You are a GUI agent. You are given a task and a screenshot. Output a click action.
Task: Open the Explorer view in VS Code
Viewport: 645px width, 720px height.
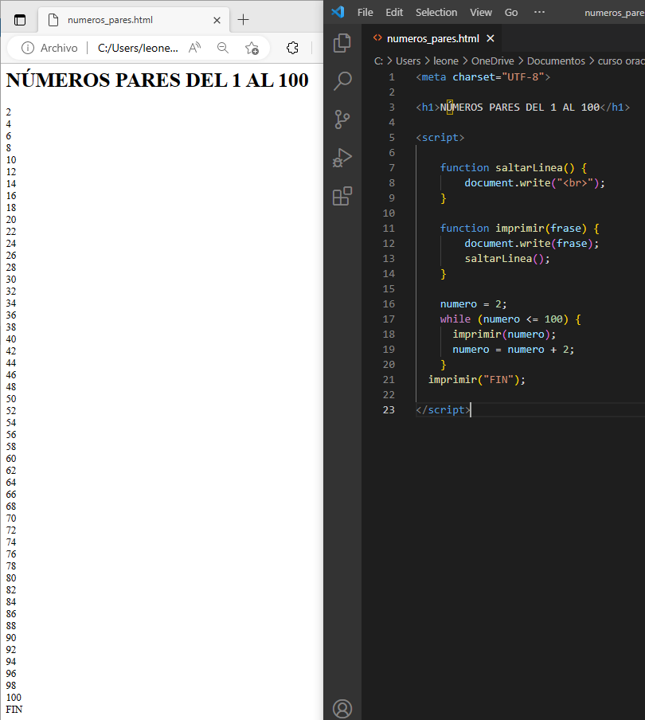pos(342,43)
